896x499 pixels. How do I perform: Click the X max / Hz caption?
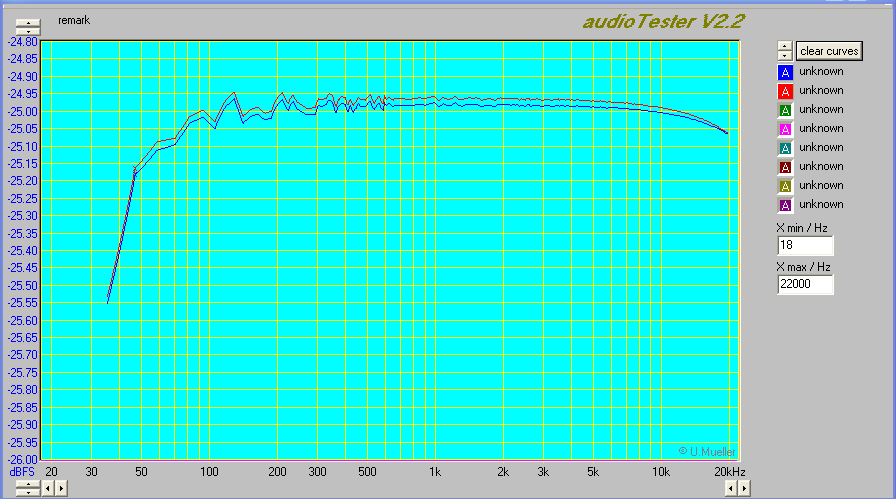[803, 267]
